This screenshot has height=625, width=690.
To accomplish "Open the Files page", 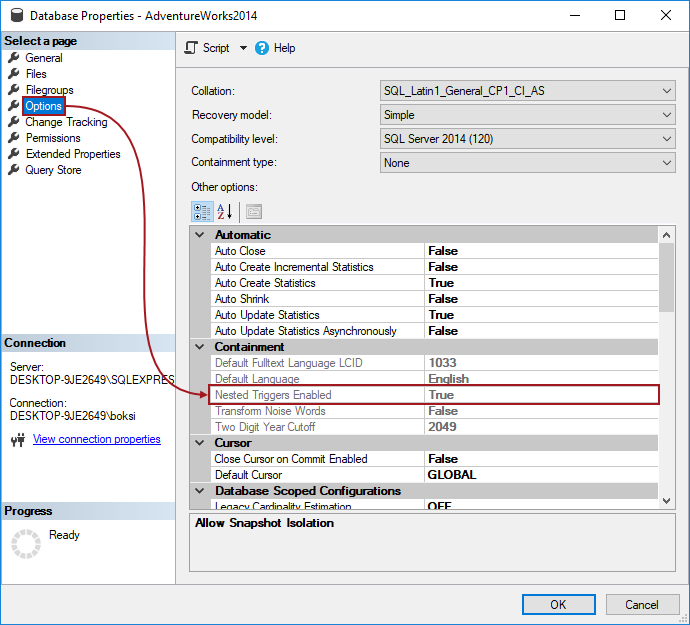I will click(36, 74).
